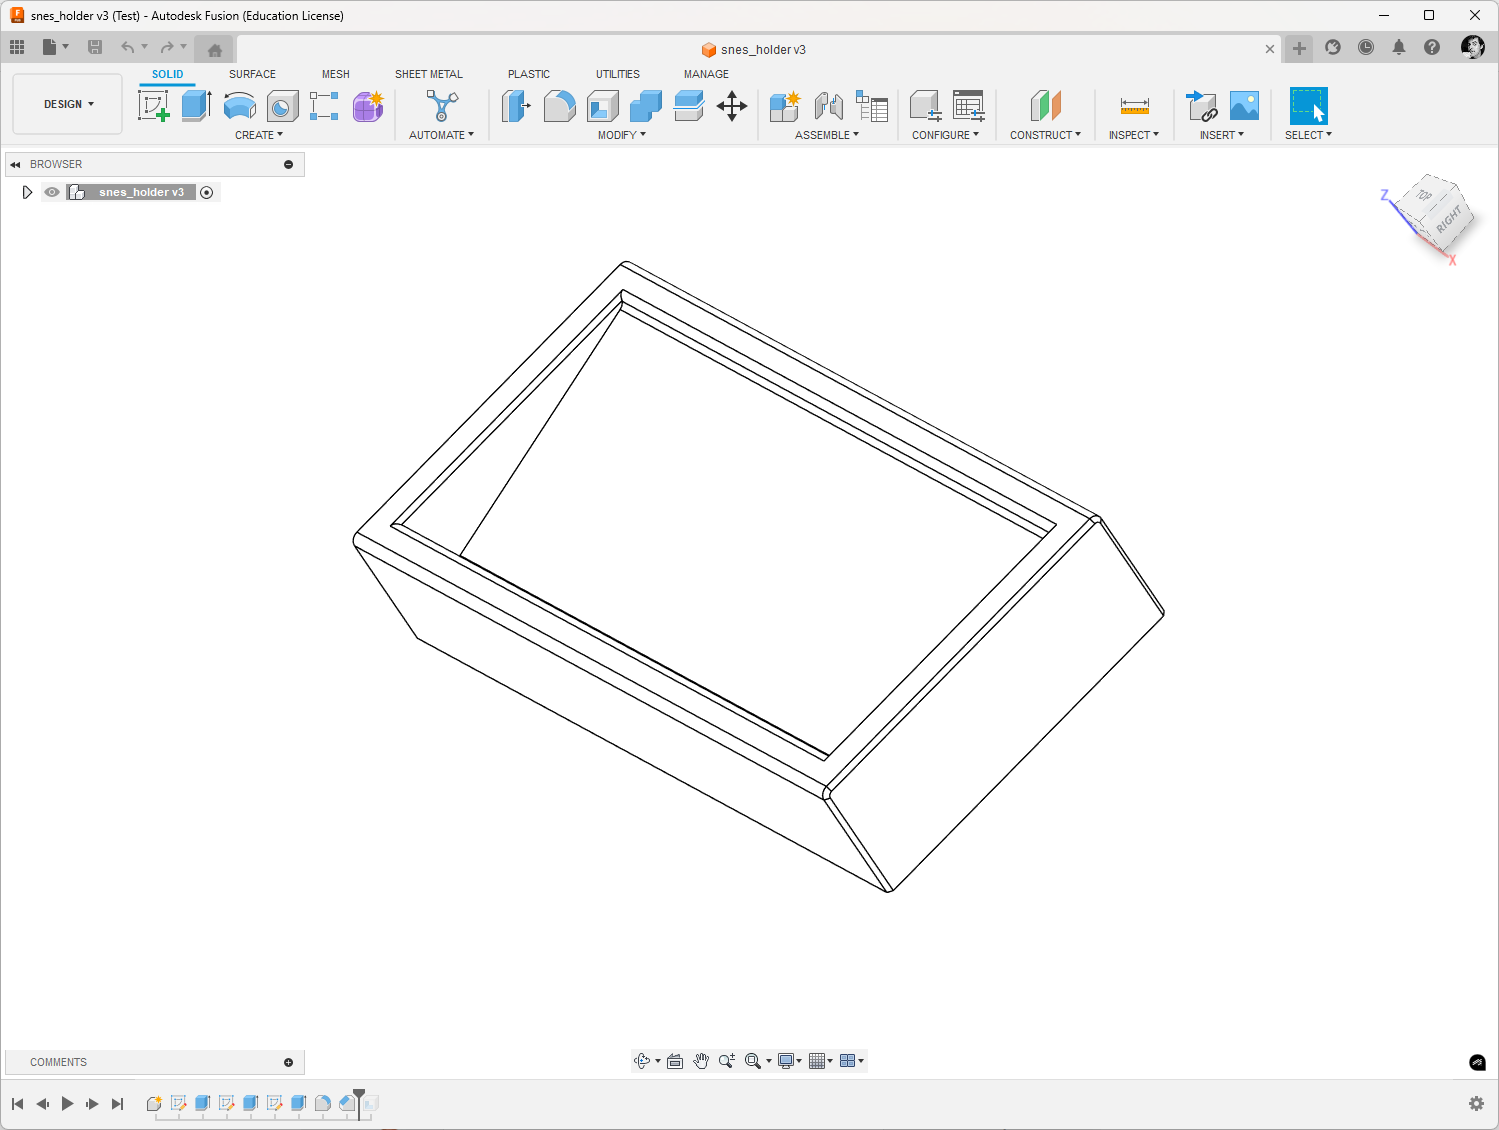Open timeline settings gear

[x=1476, y=1103]
